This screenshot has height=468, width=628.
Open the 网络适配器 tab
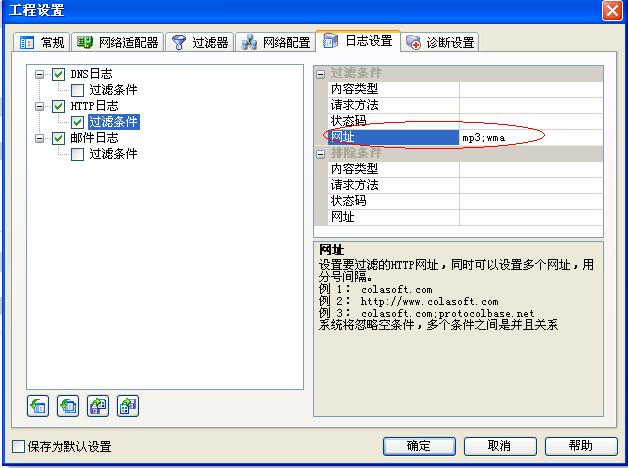(x=117, y=42)
